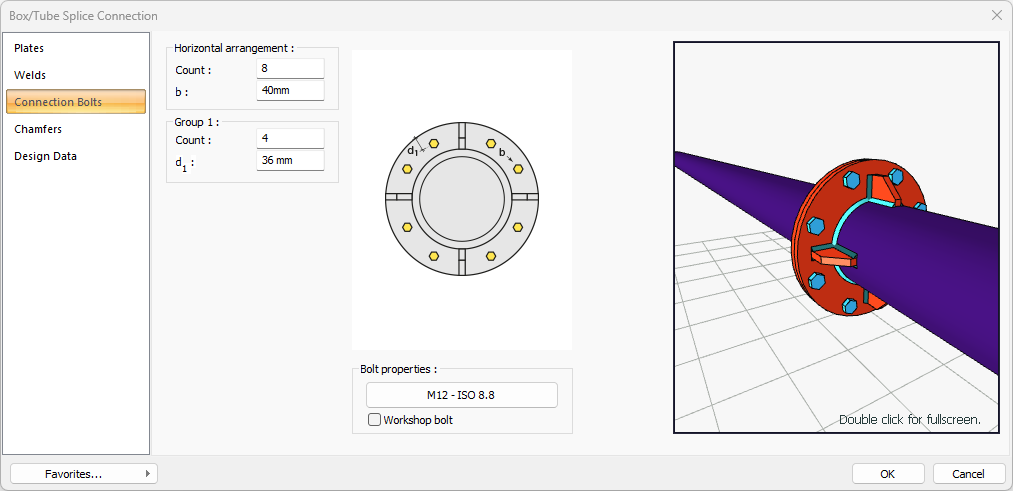The width and height of the screenshot is (1013, 491).
Task: Click the b dimension label in diagram
Action: point(502,153)
